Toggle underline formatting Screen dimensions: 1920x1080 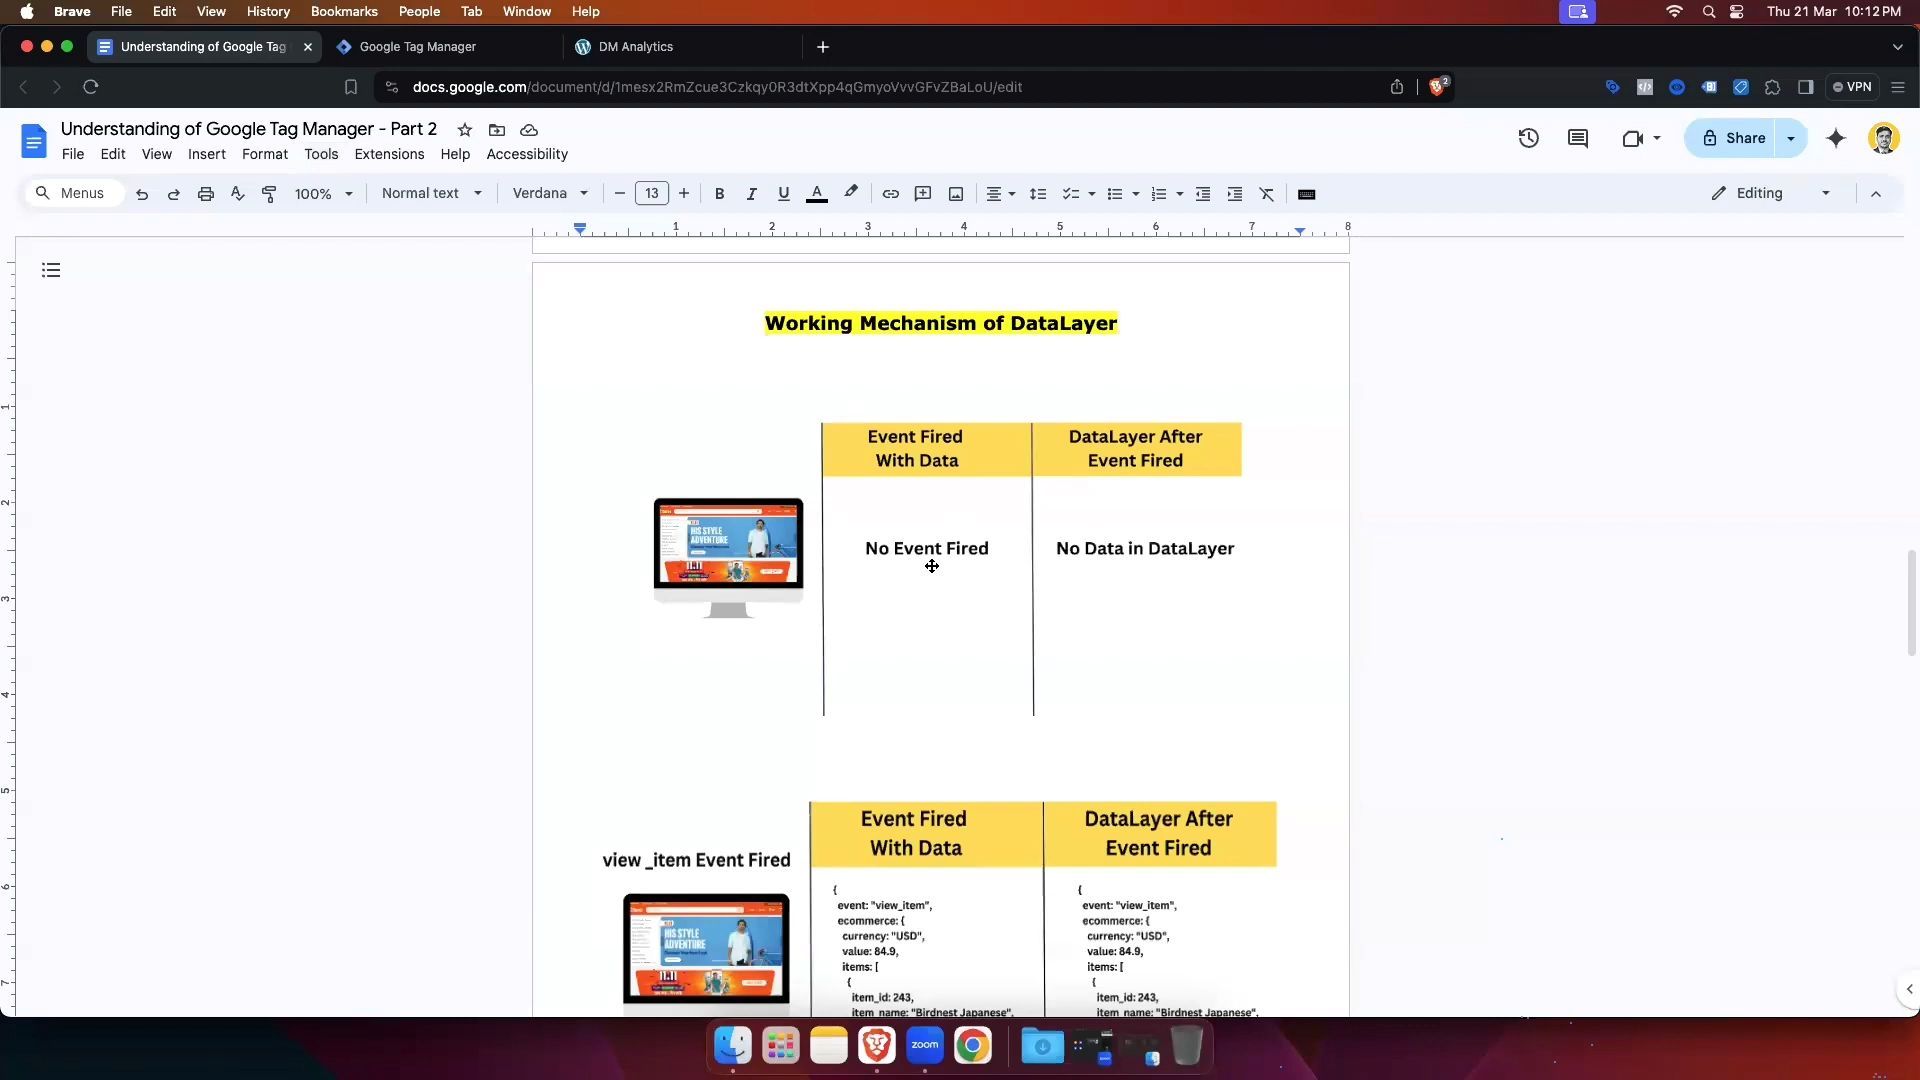783,194
